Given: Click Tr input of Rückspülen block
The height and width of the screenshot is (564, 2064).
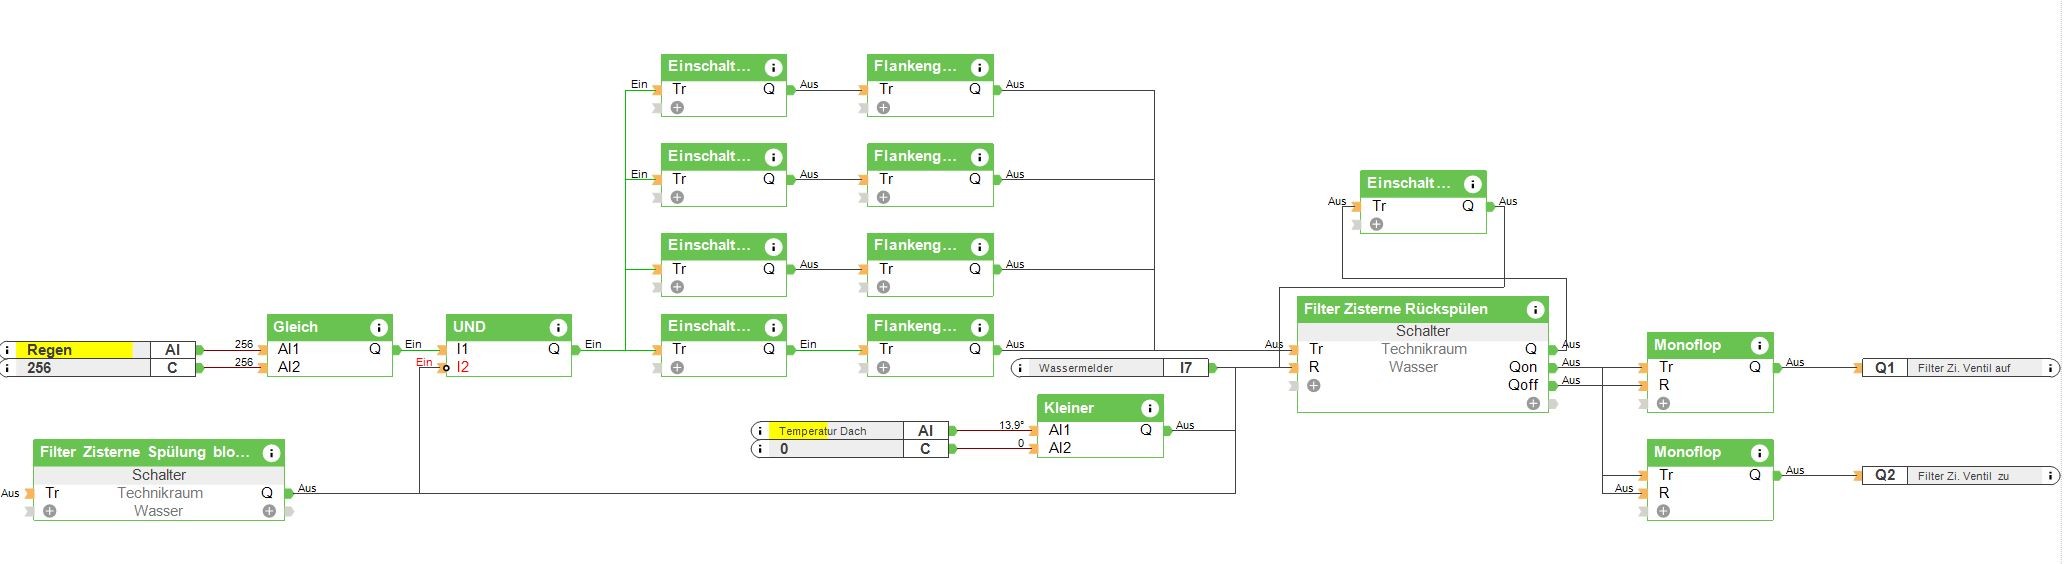Looking at the screenshot, I should tap(1316, 349).
